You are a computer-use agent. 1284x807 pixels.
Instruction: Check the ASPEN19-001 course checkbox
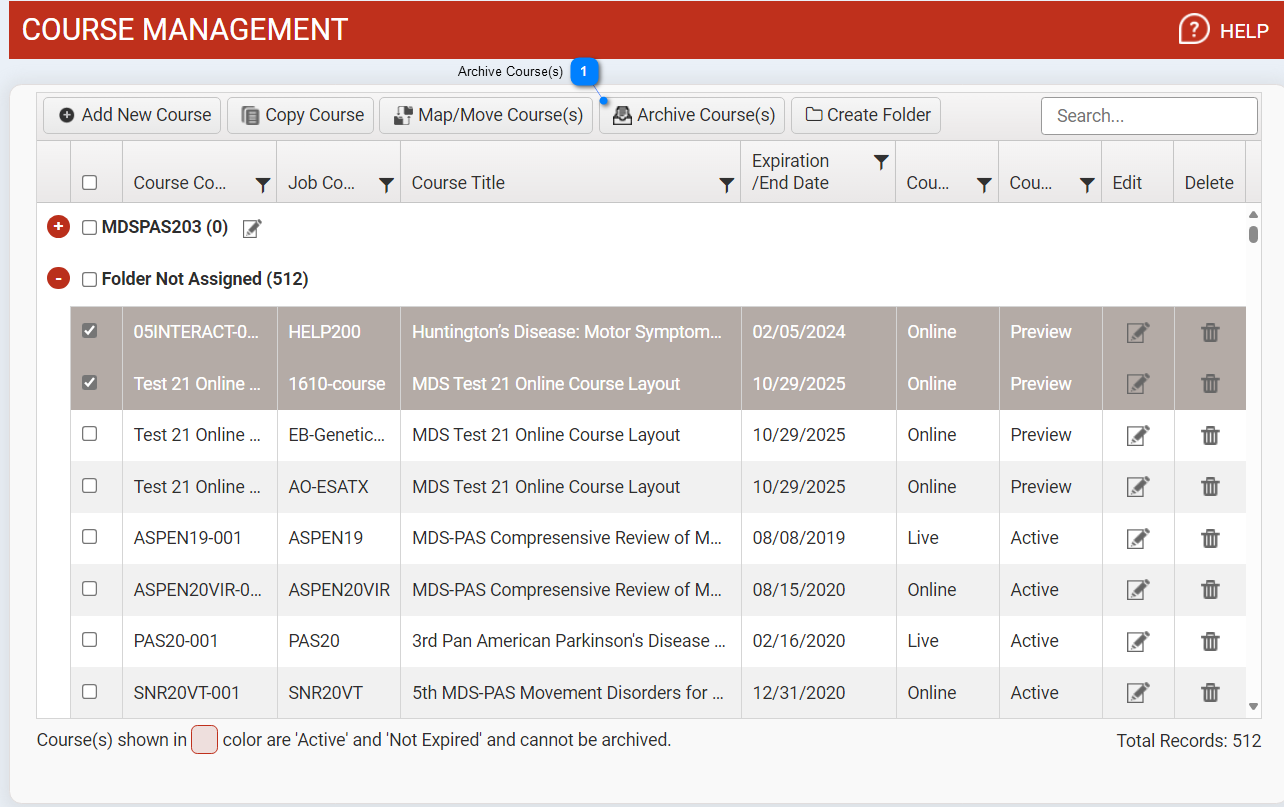tap(90, 537)
